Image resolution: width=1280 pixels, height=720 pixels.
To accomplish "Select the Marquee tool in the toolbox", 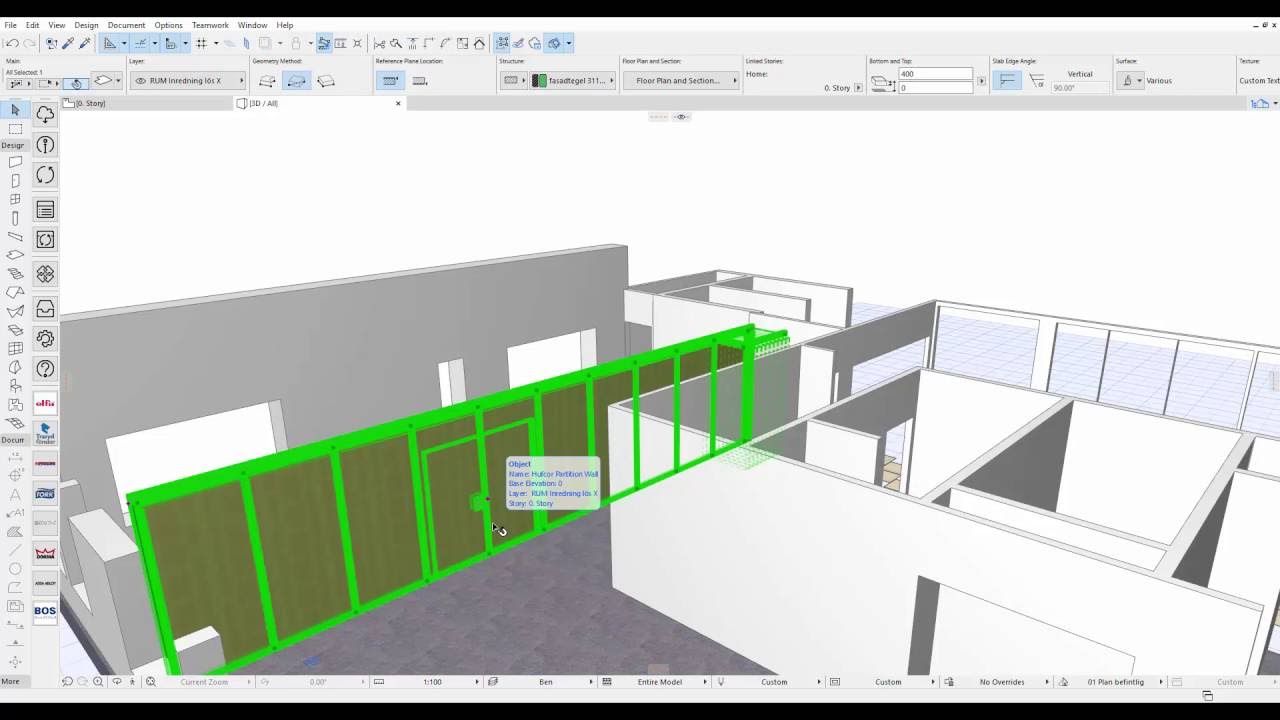I will (x=15, y=129).
